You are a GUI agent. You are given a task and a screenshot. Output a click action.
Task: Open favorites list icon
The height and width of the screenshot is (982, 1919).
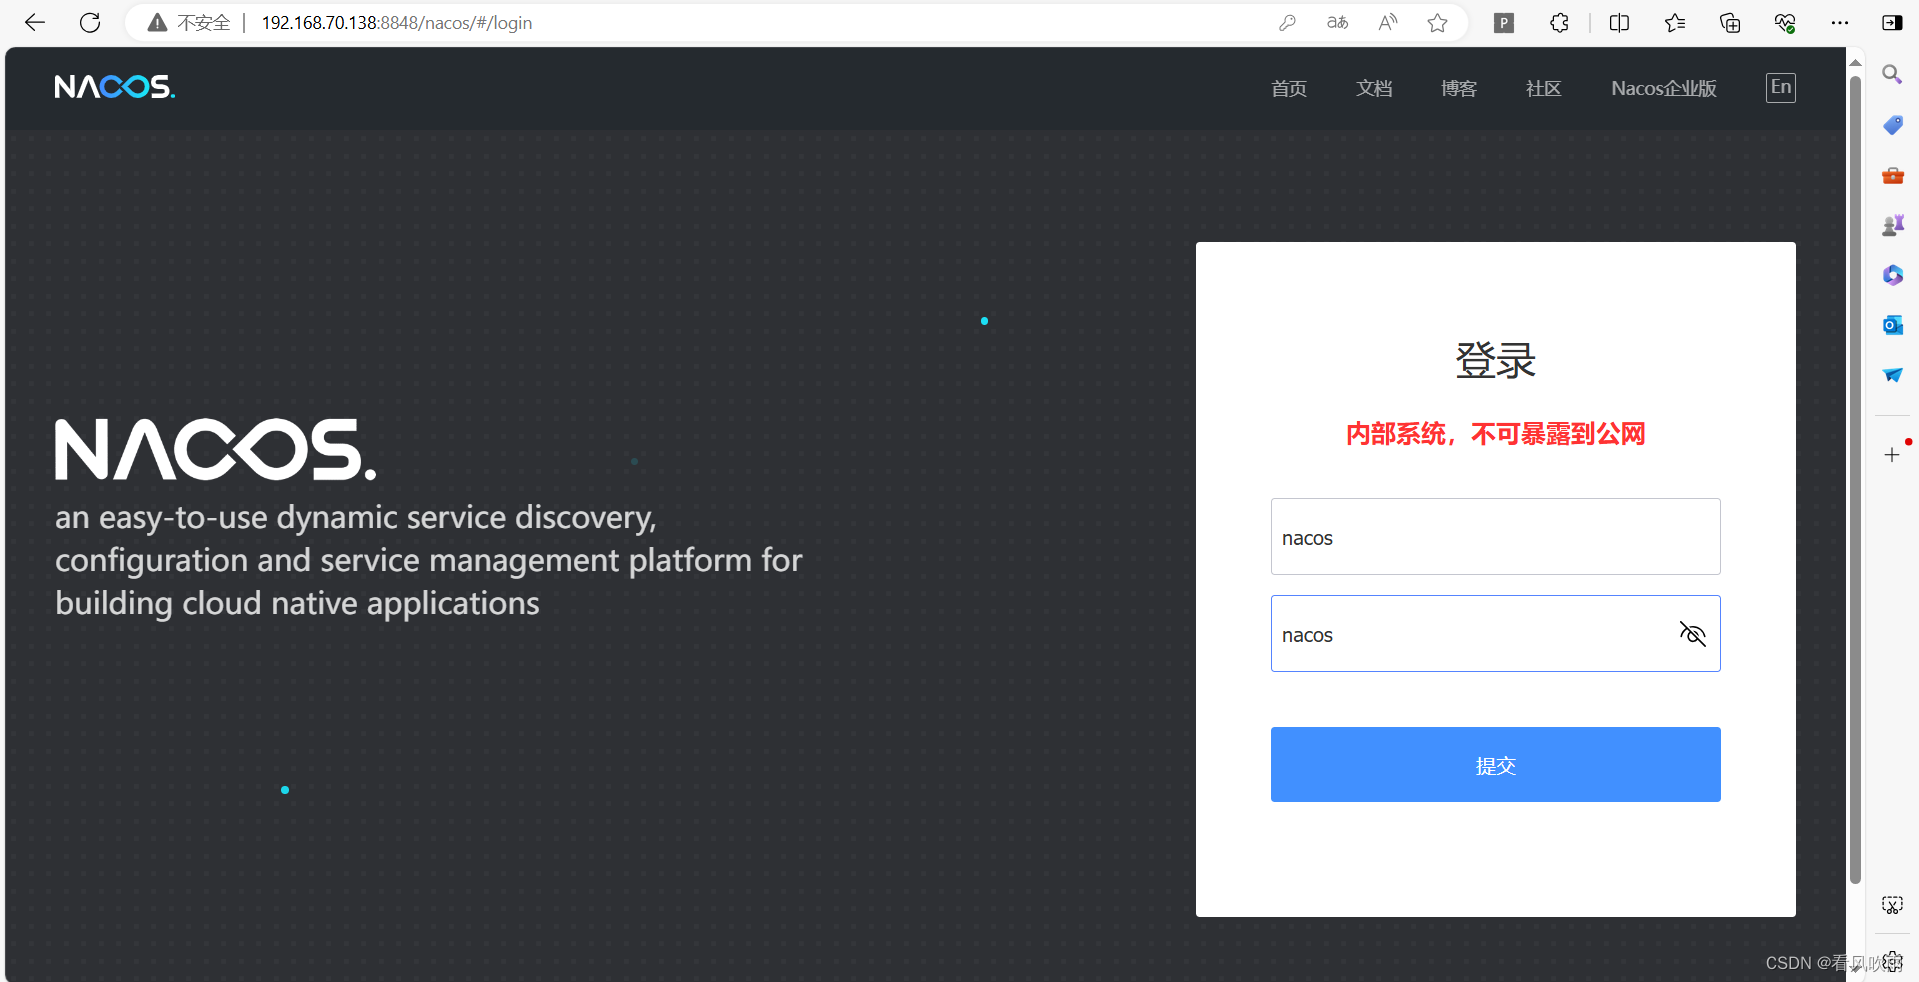[1675, 23]
